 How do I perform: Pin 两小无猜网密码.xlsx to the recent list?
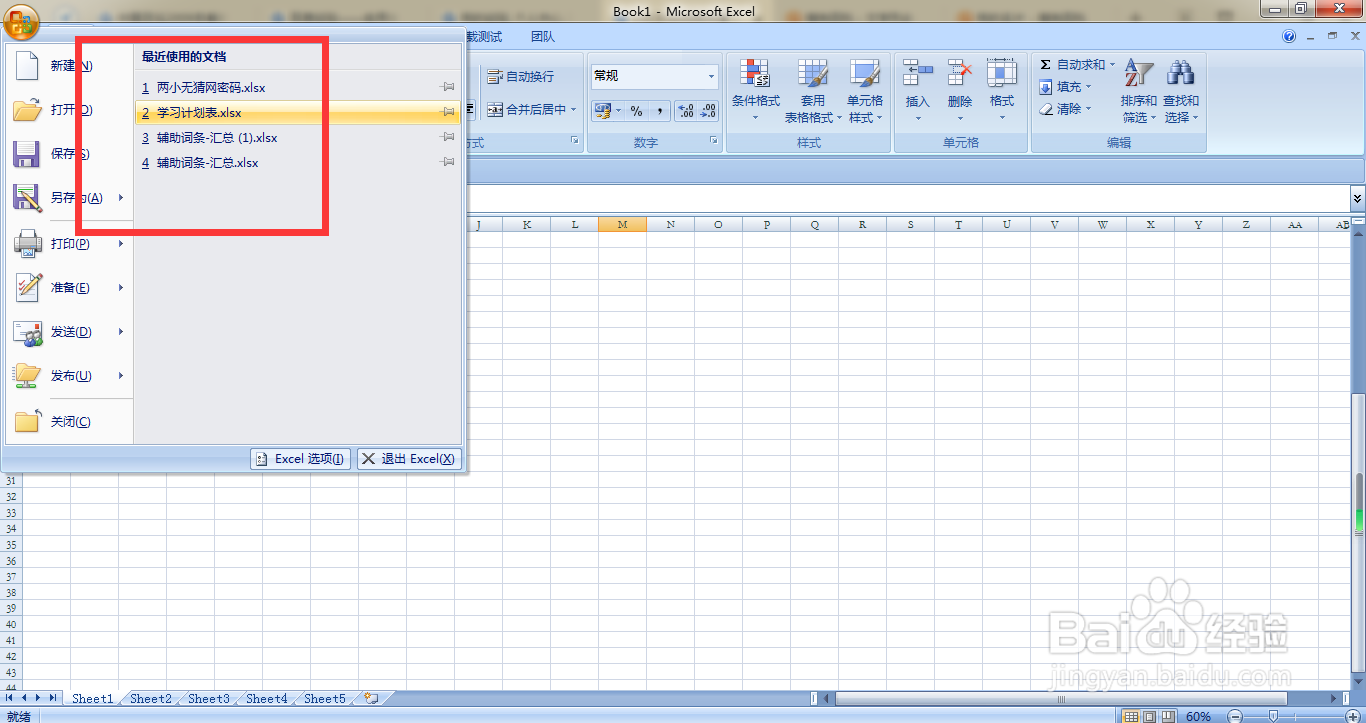tap(448, 88)
